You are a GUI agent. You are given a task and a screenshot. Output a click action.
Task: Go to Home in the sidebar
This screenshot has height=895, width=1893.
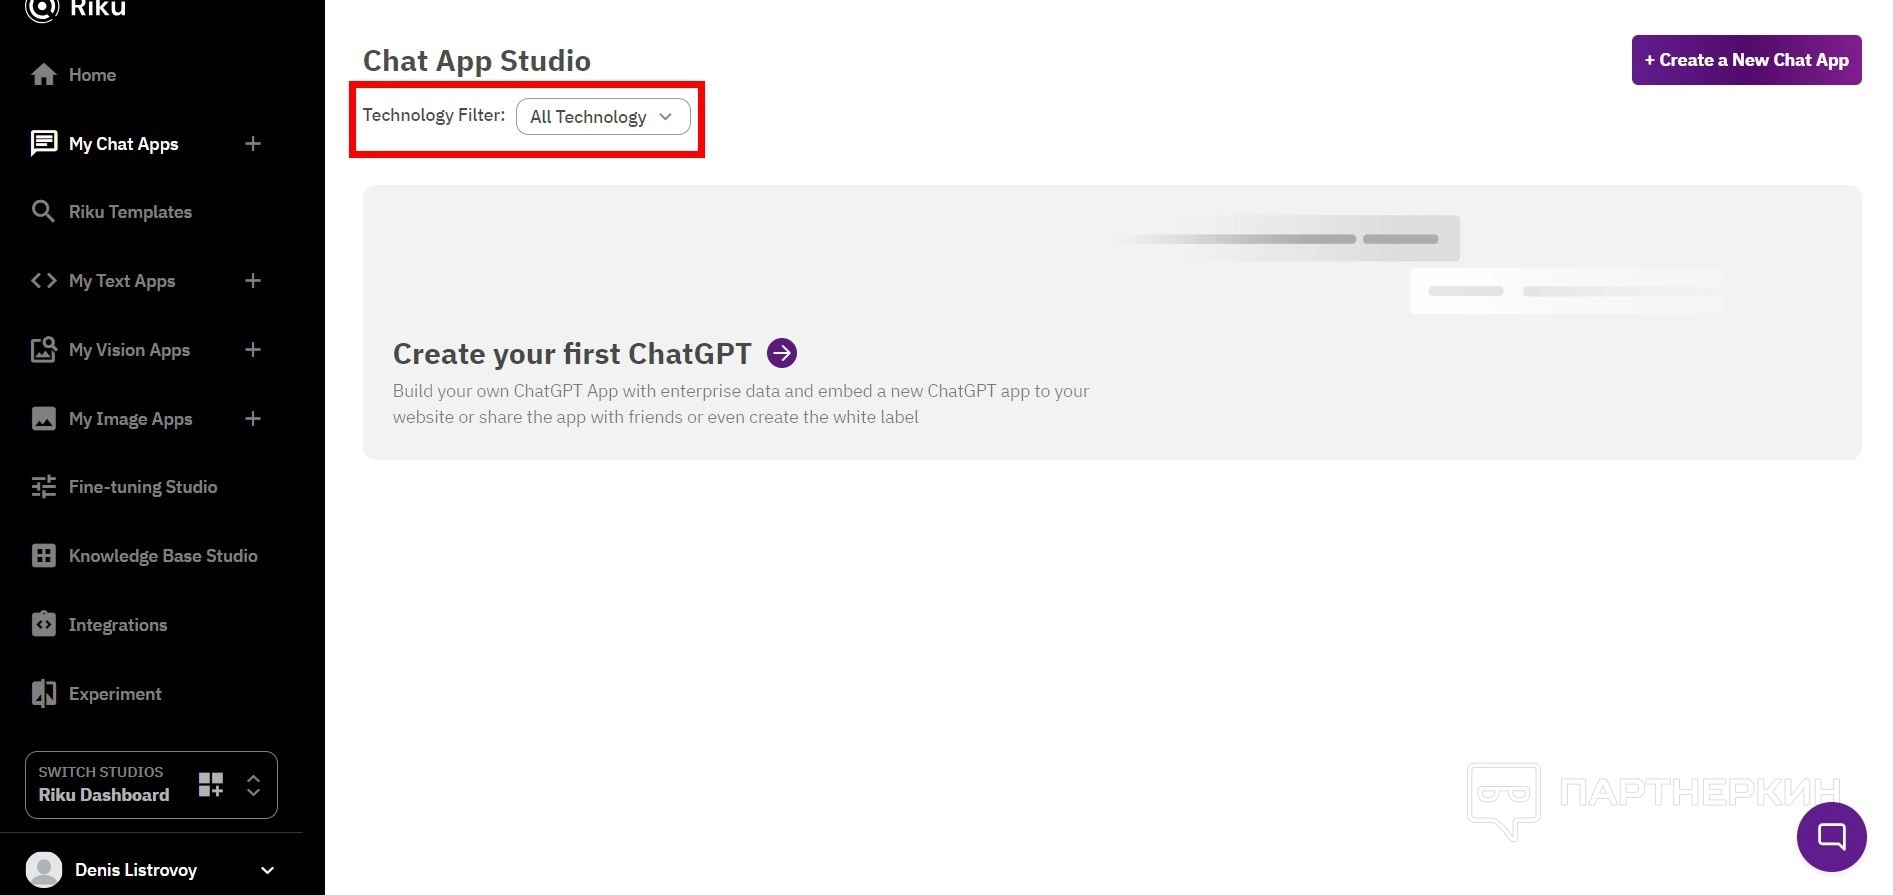click(92, 75)
